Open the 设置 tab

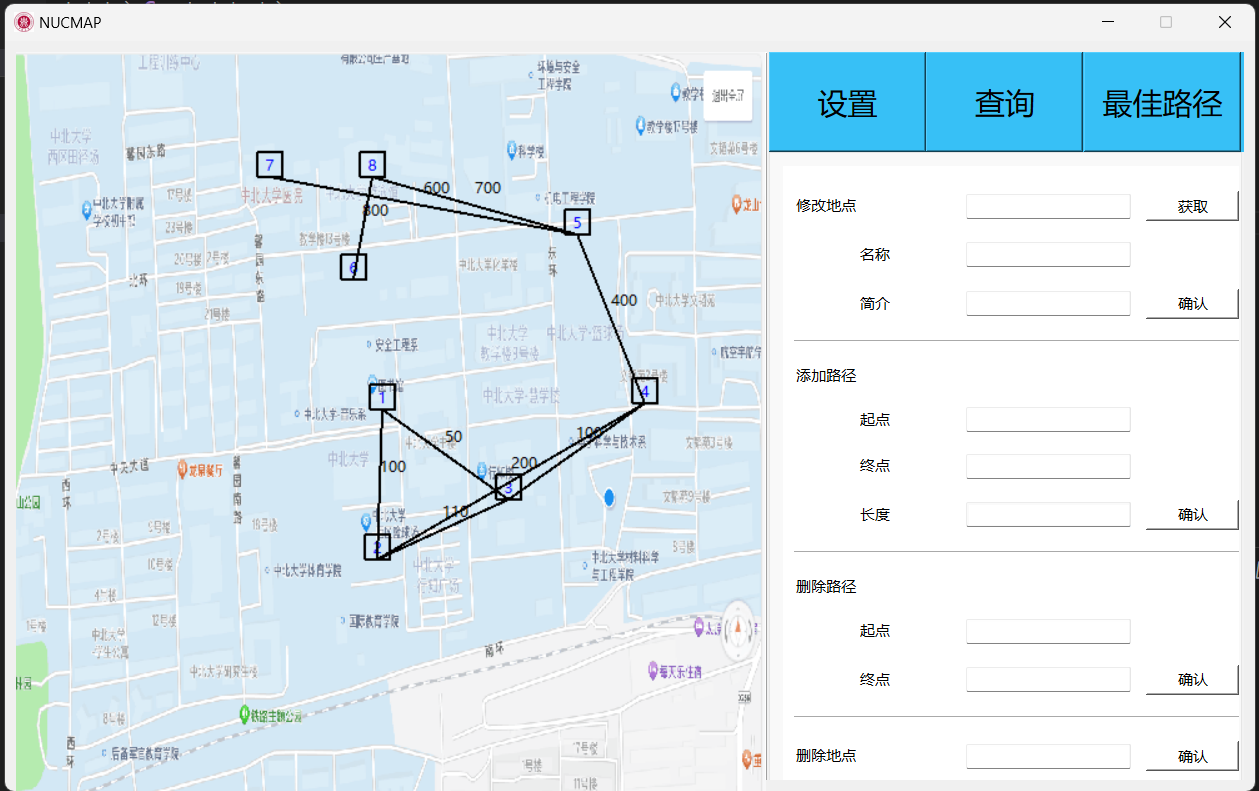point(847,103)
